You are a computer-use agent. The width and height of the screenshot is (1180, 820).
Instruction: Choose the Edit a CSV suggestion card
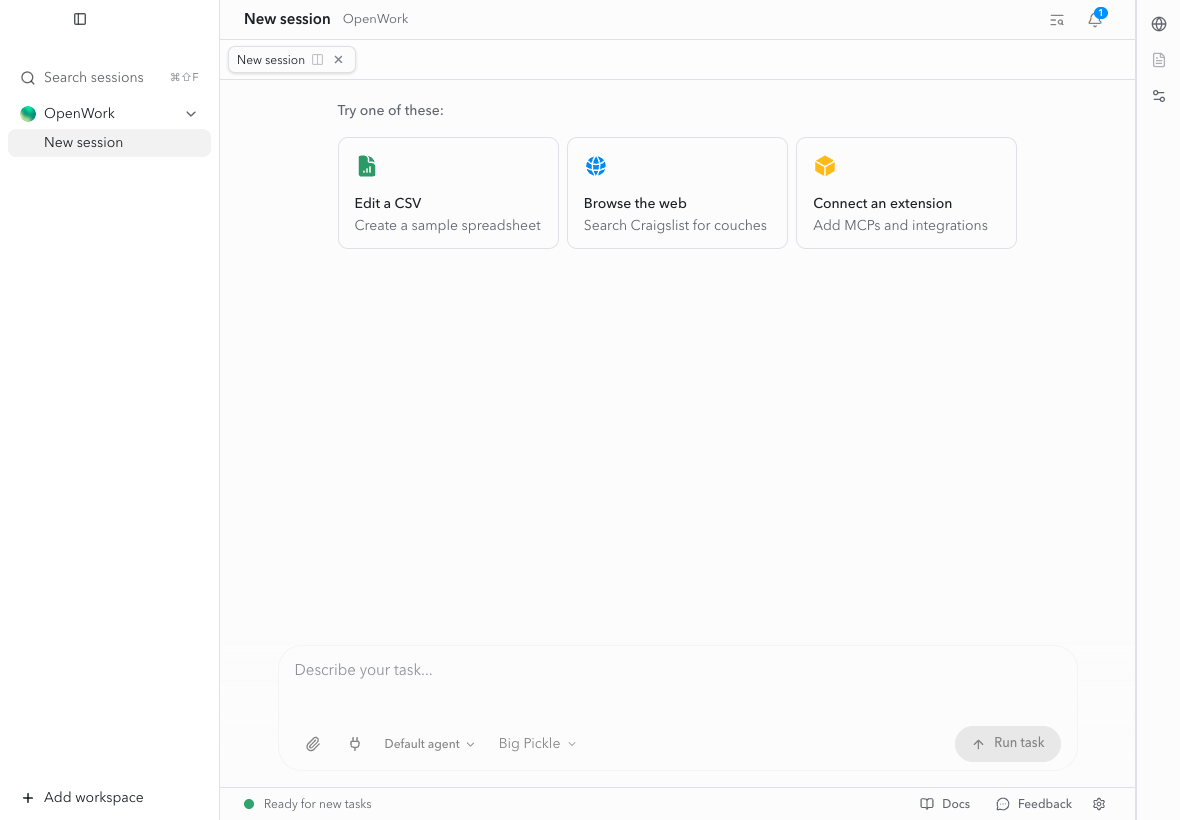(449, 193)
